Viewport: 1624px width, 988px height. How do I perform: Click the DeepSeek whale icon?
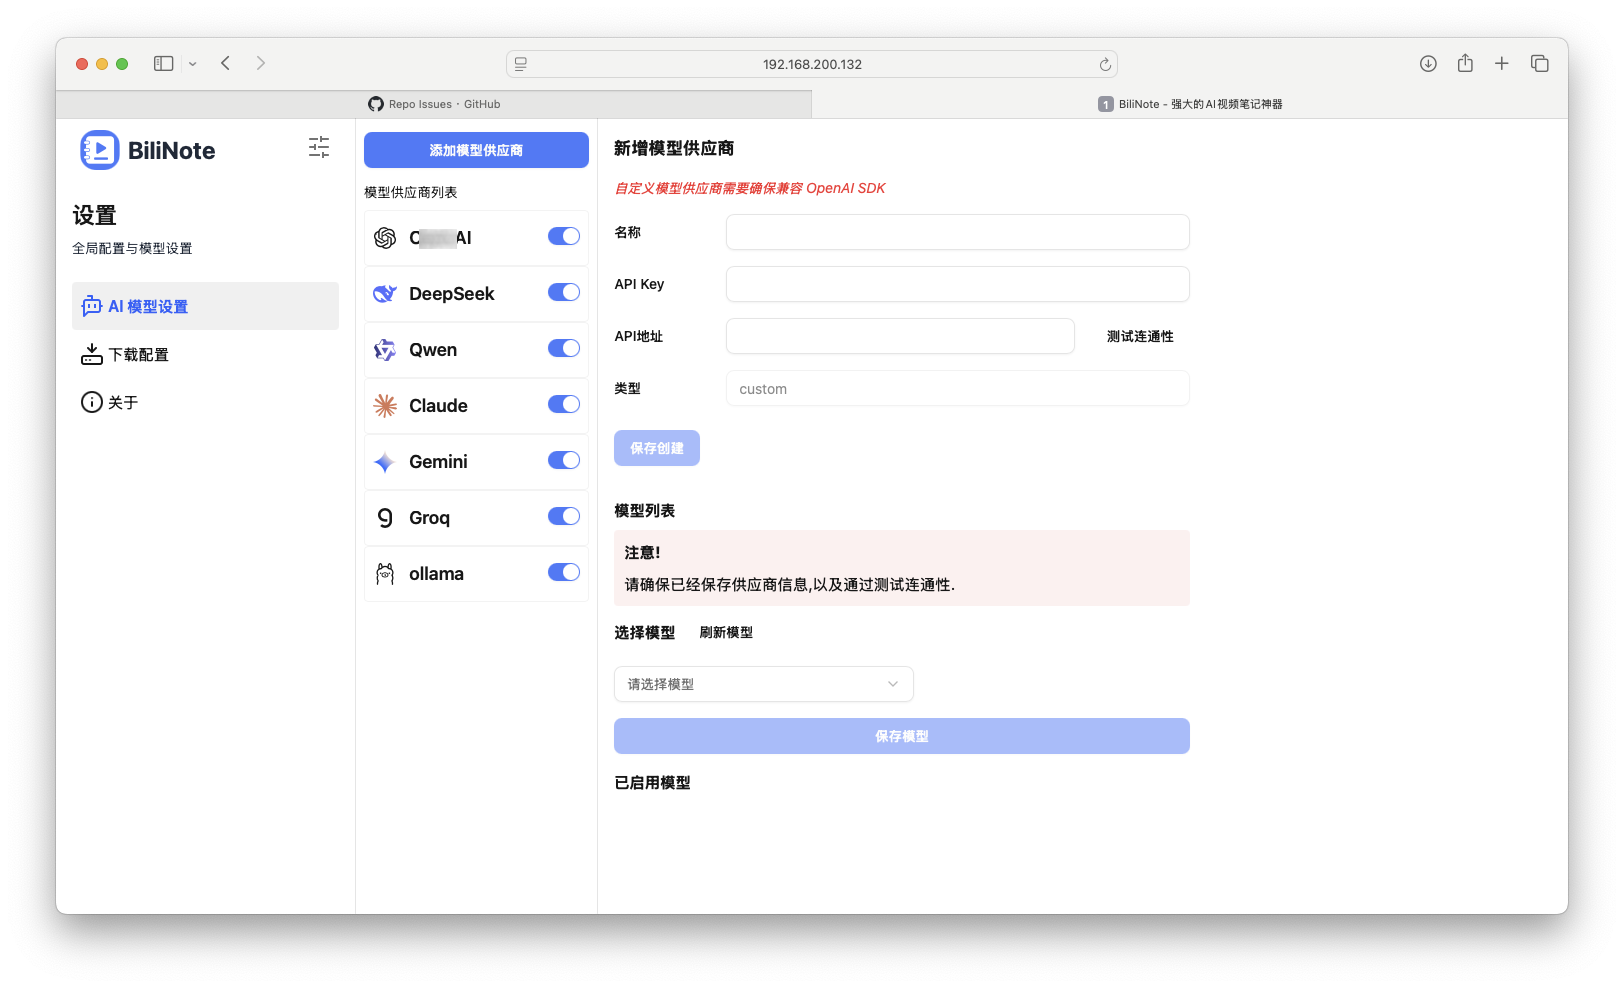point(385,293)
